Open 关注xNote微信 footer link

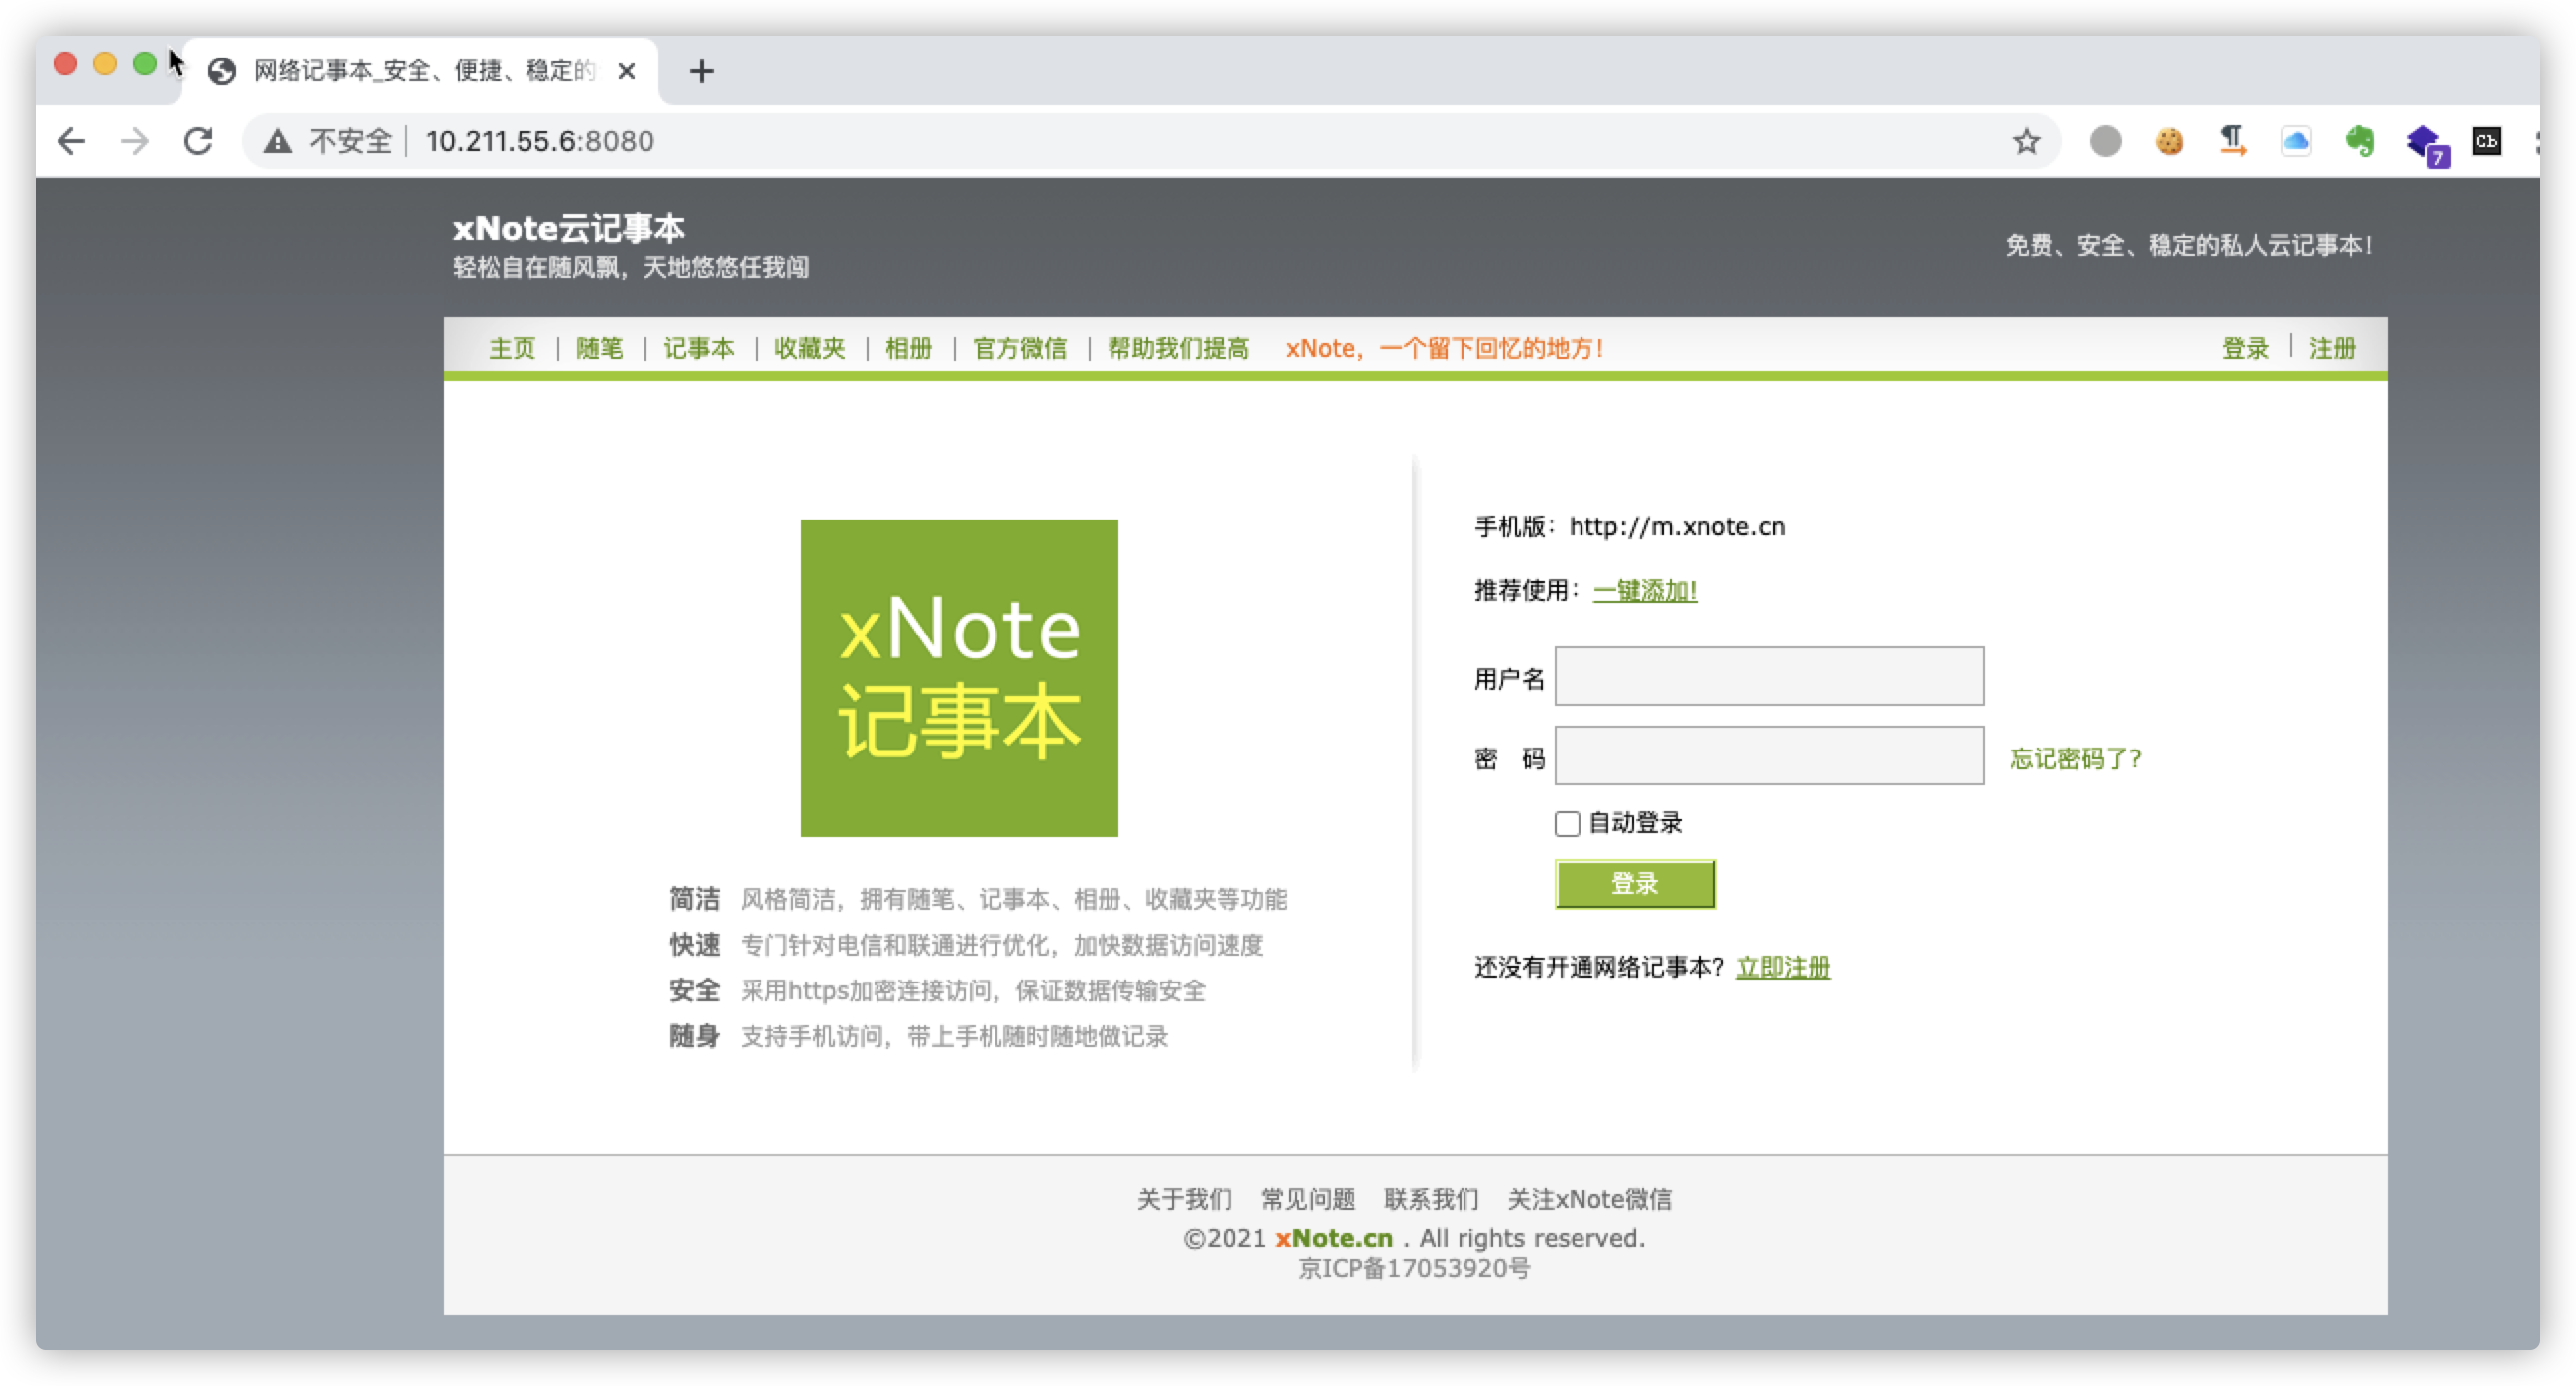click(1589, 1198)
